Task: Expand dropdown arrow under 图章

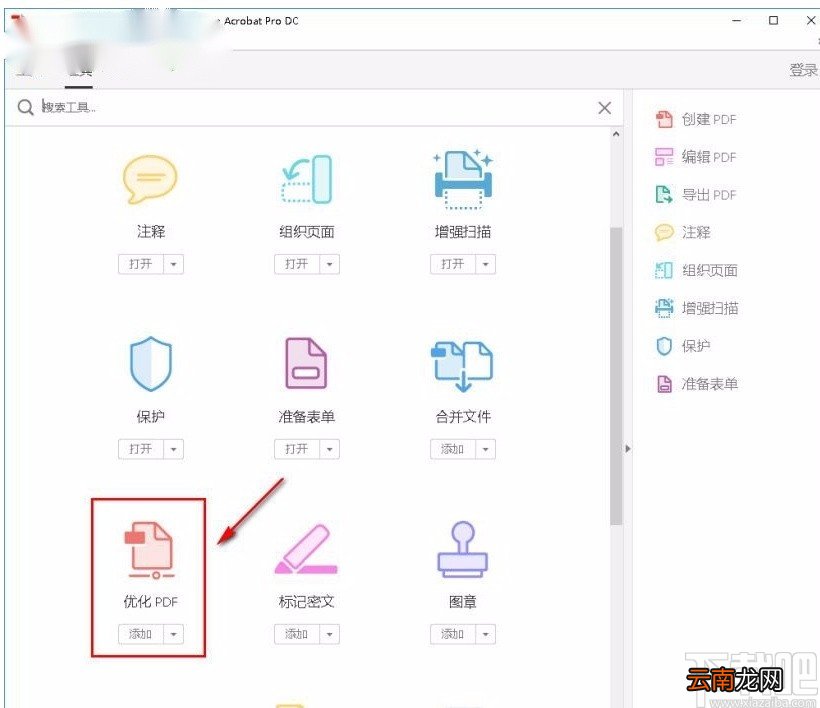Action: tap(485, 634)
